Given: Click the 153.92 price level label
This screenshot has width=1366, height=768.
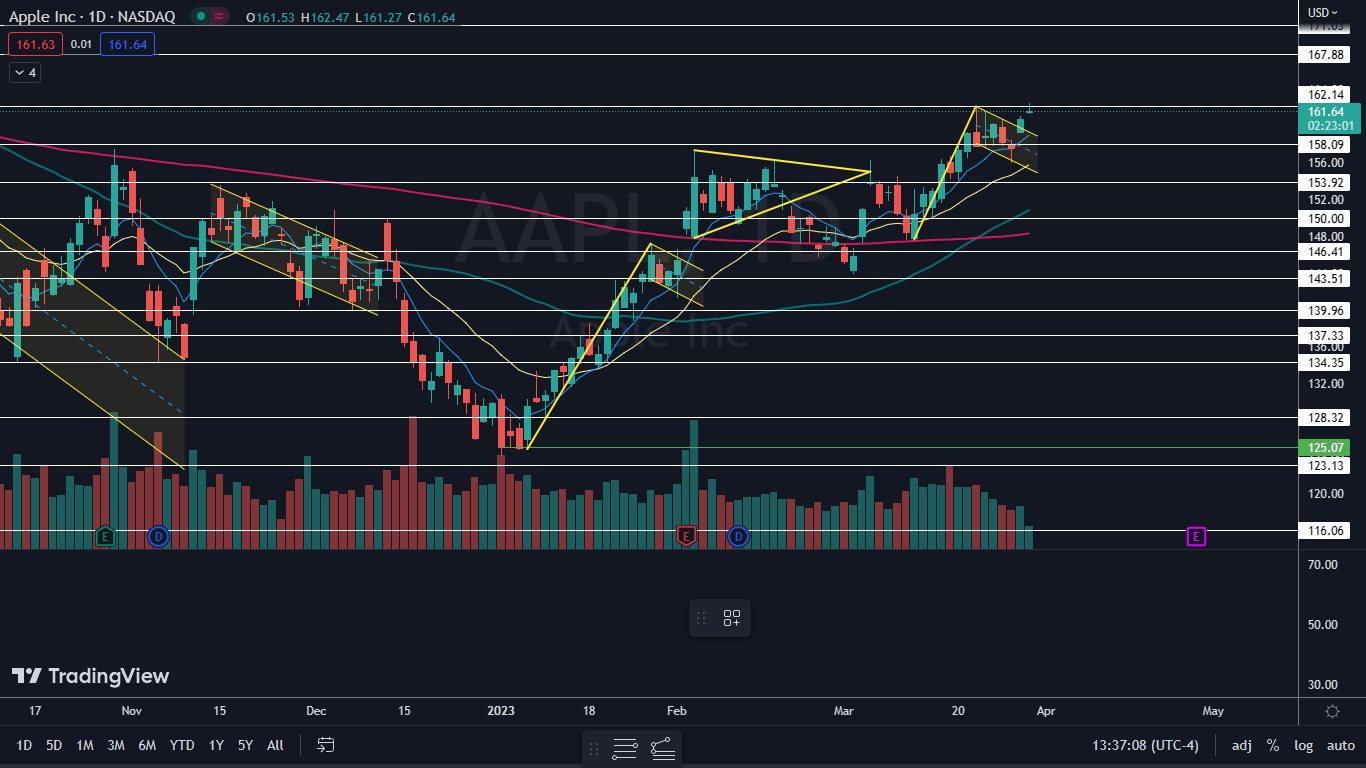Looking at the screenshot, I should (1326, 182).
